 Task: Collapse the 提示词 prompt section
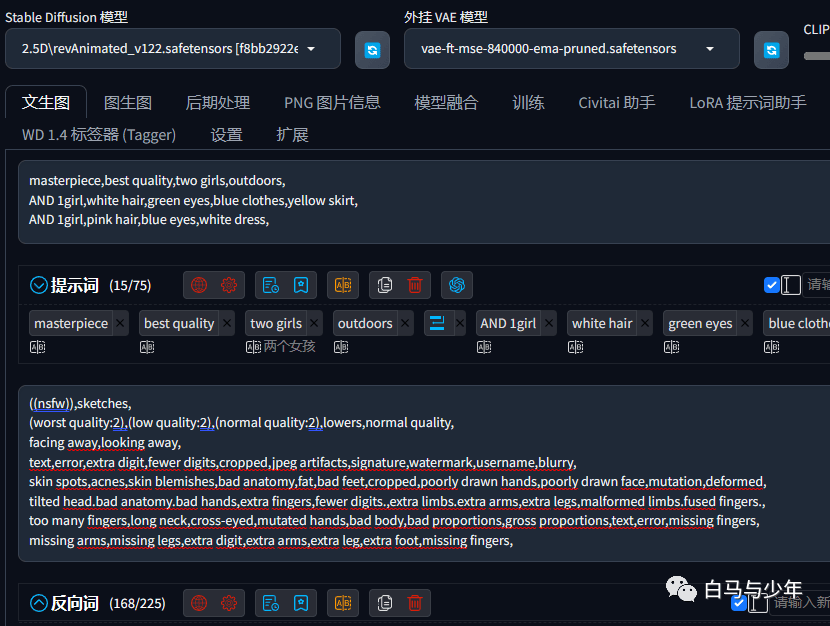point(39,285)
